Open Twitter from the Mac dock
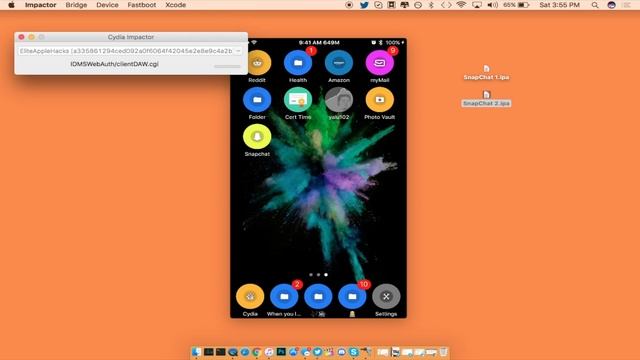640x360 pixels. point(318,352)
